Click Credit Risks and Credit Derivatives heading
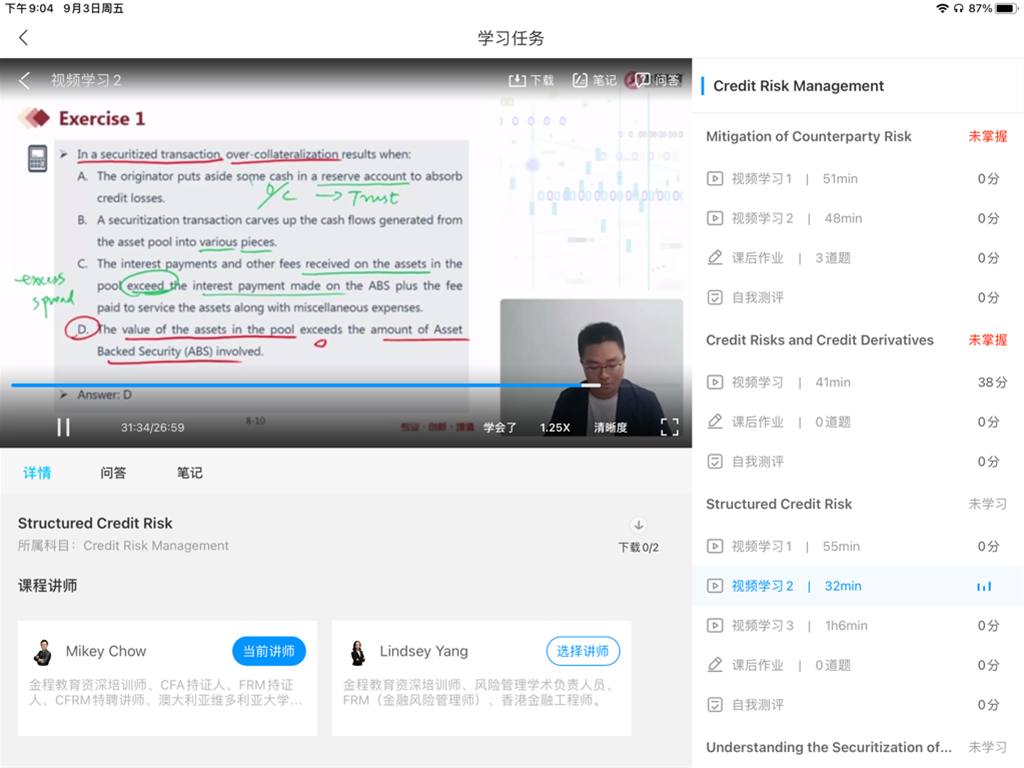This screenshot has width=1024, height=768. (820, 340)
